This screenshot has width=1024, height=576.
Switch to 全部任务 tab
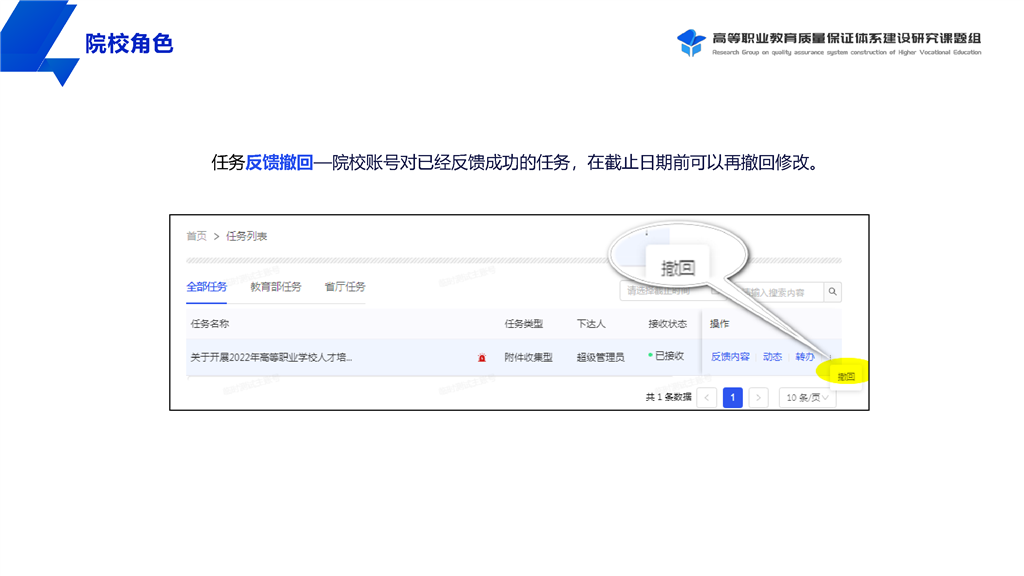206,287
